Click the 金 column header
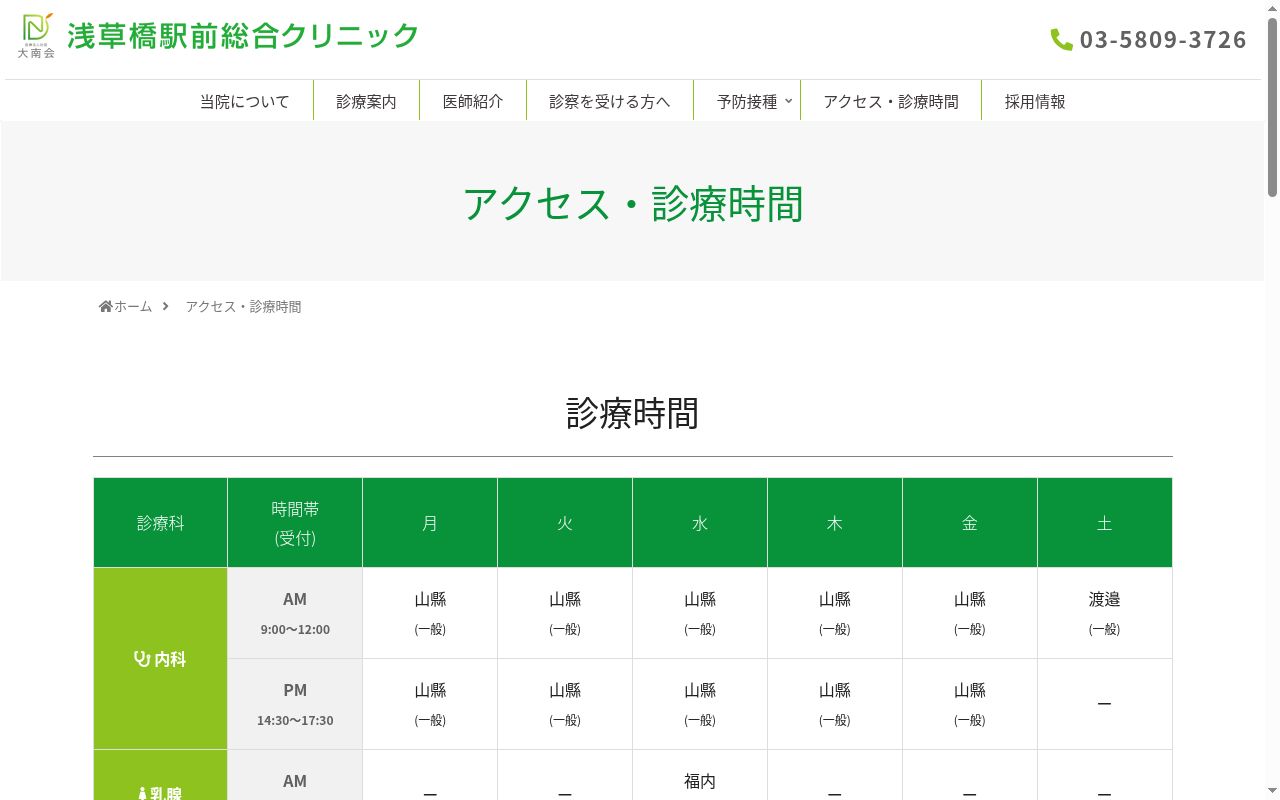The image size is (1280, 800). coord(970,523)
